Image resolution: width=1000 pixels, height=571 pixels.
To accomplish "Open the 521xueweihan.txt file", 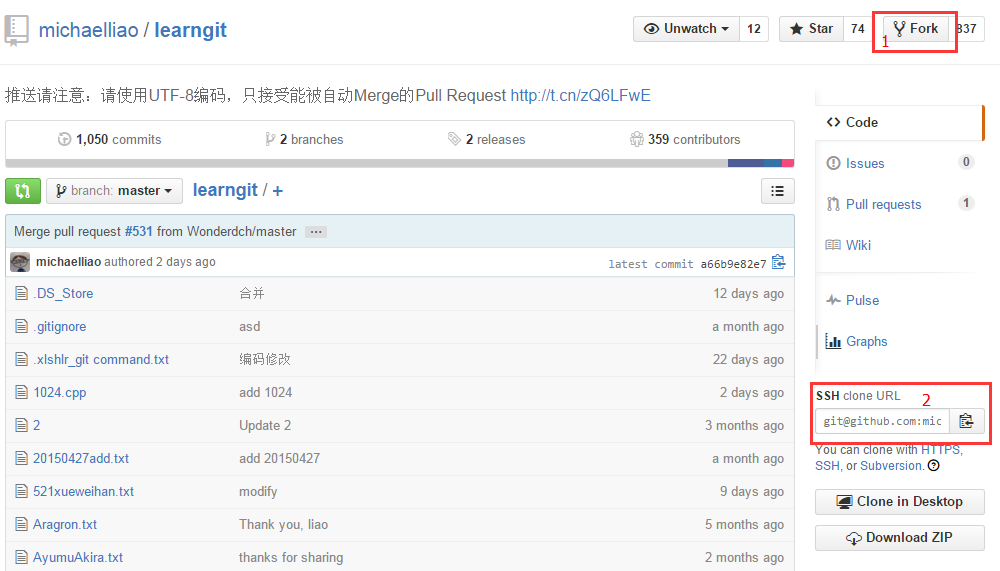I will pyautogui.click(x=84, y=492).
